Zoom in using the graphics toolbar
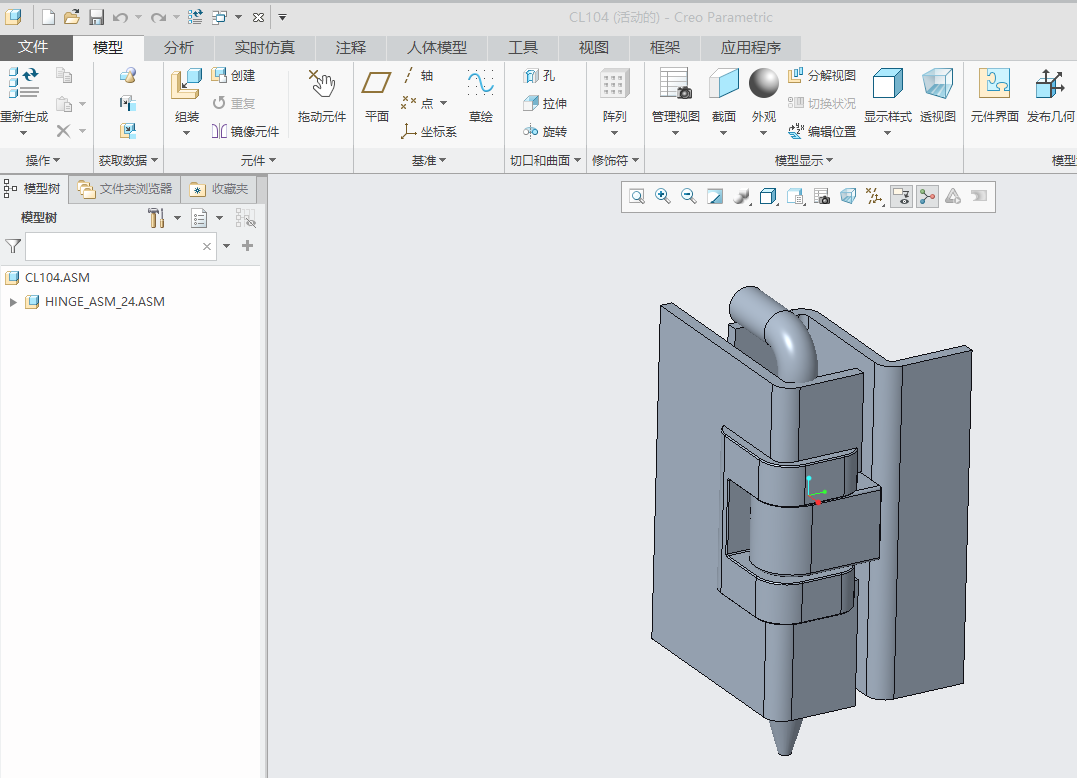1077x778 pixels. click(663, 197)
